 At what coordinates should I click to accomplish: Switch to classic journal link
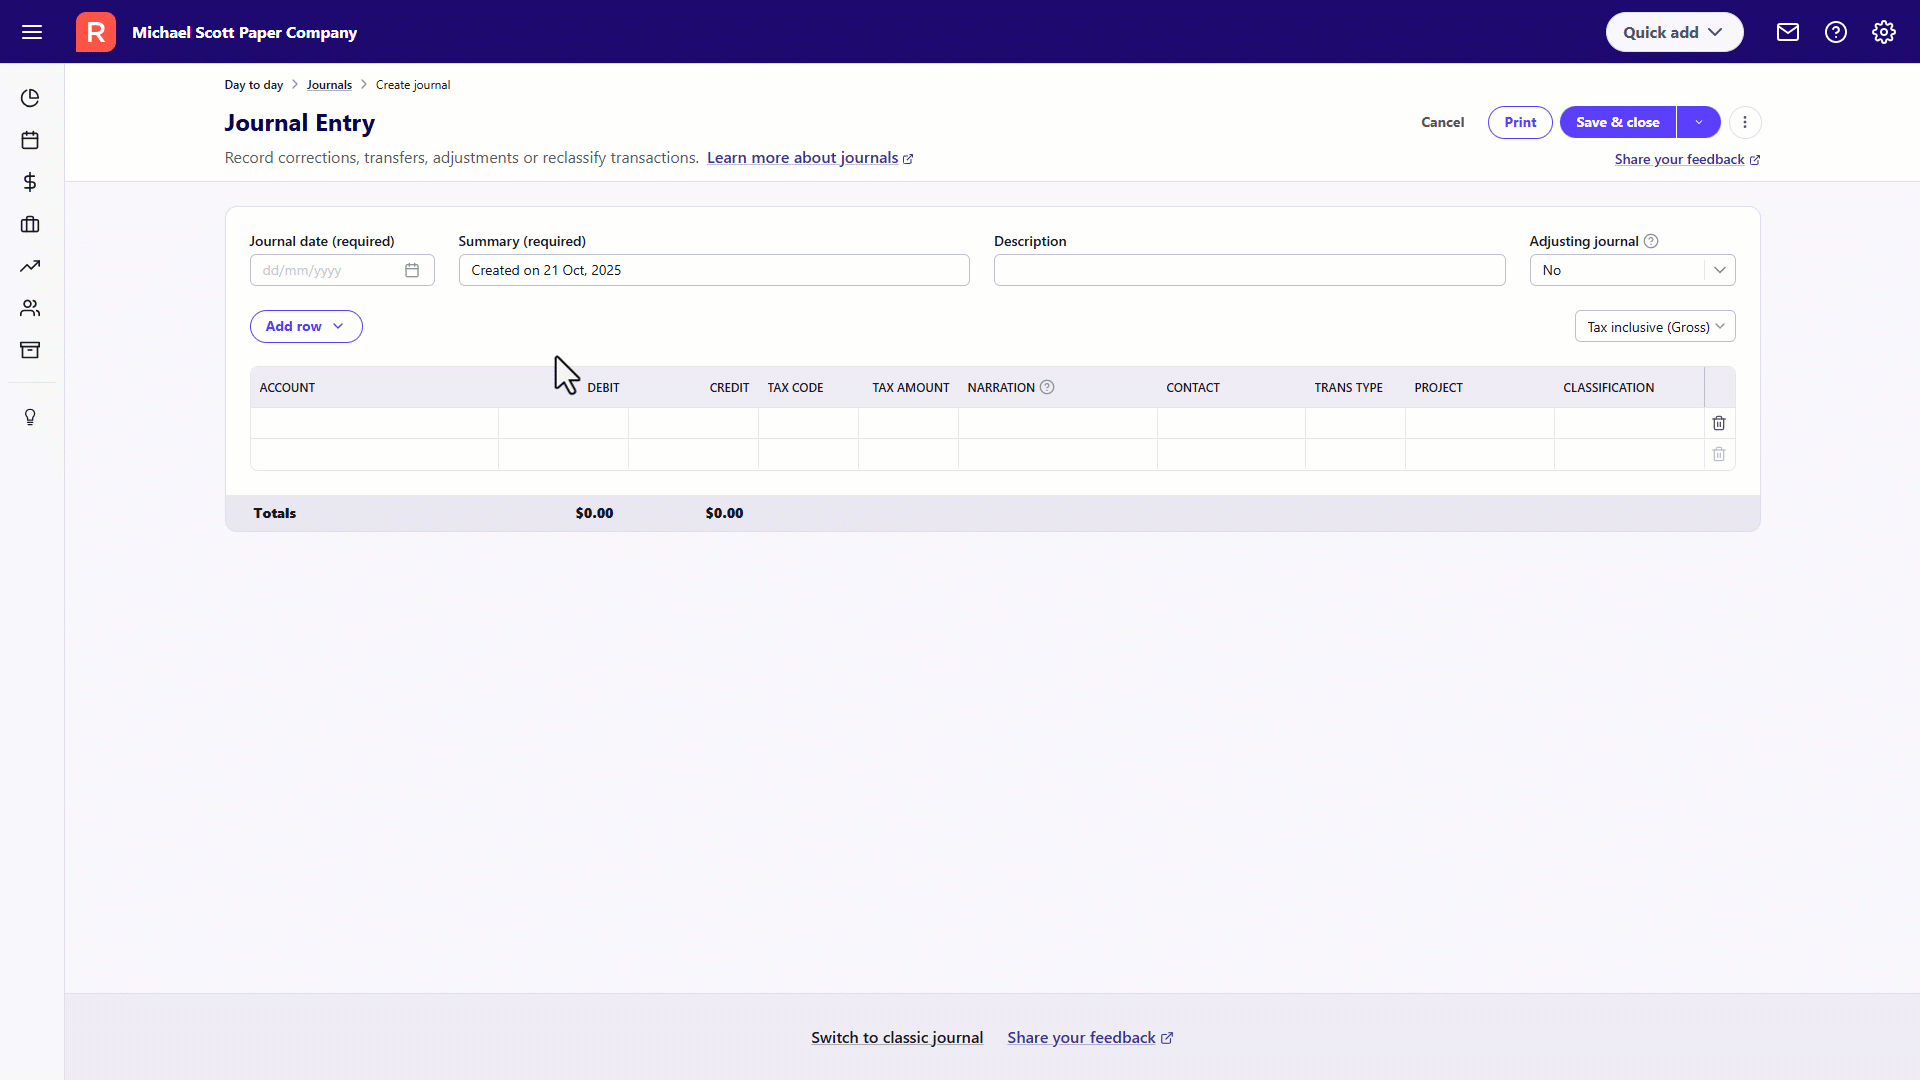point(896,1038)
